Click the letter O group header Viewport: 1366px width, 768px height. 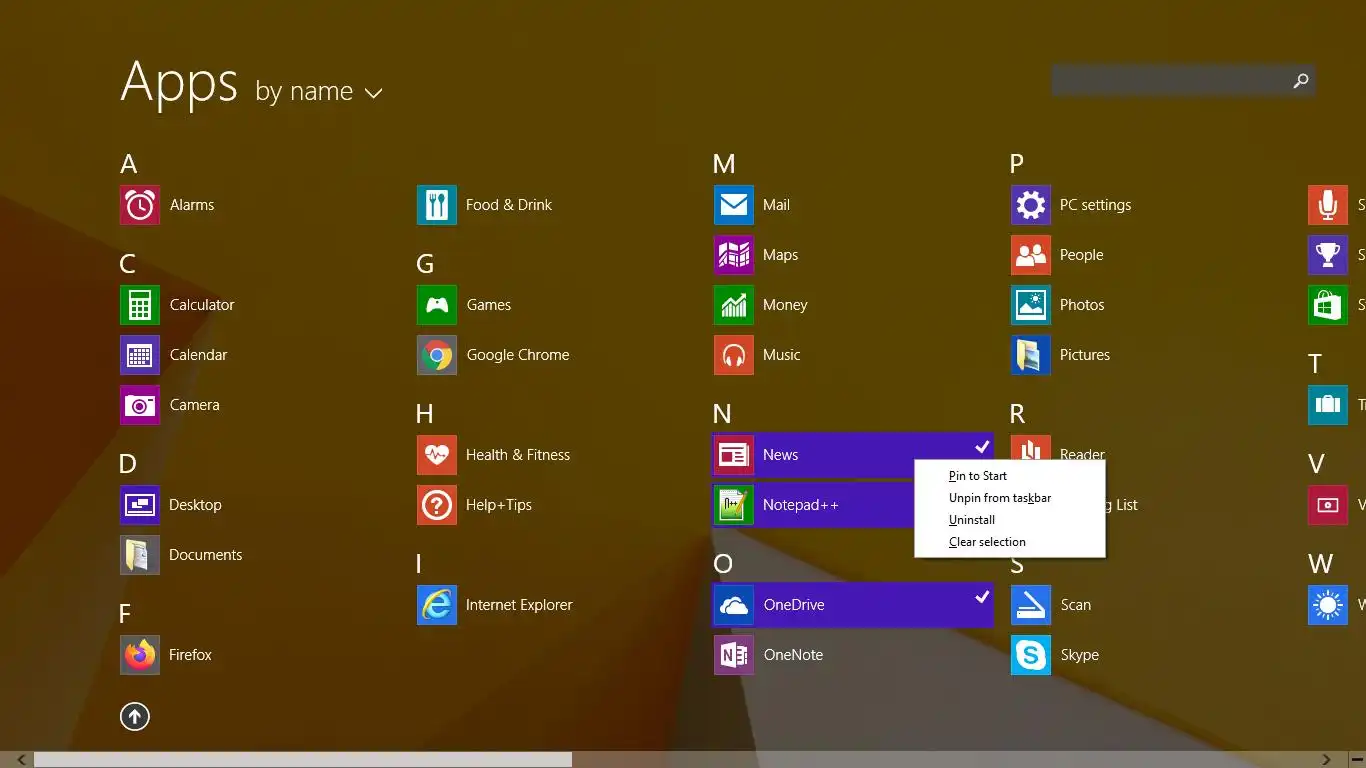(x=723, y=564)
